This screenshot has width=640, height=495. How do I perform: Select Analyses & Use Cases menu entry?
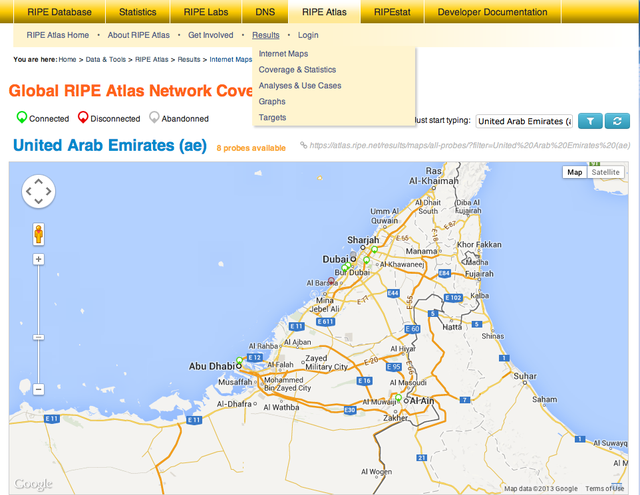300,86
